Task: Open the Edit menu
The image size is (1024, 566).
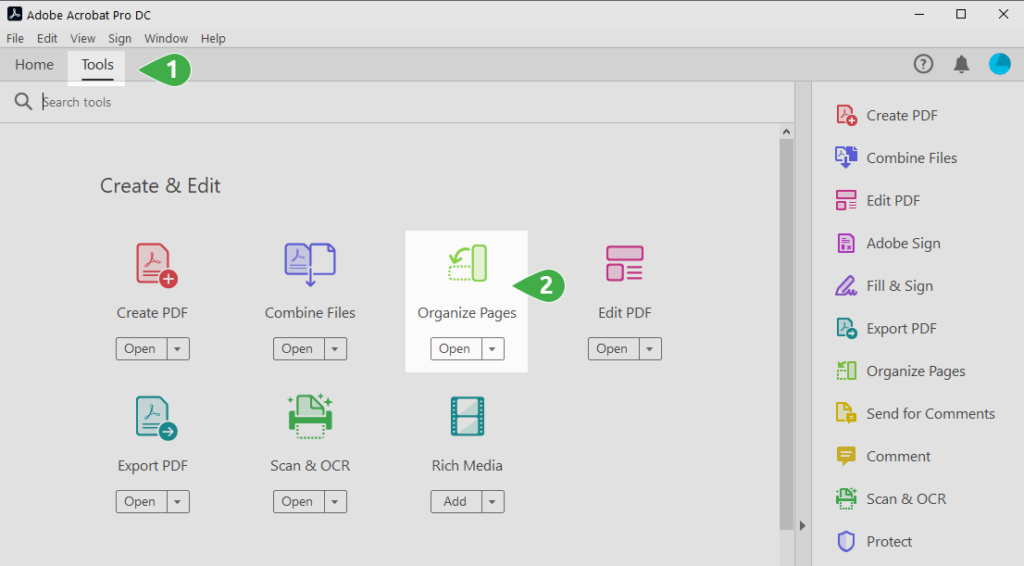Action: tap(47, 39)
